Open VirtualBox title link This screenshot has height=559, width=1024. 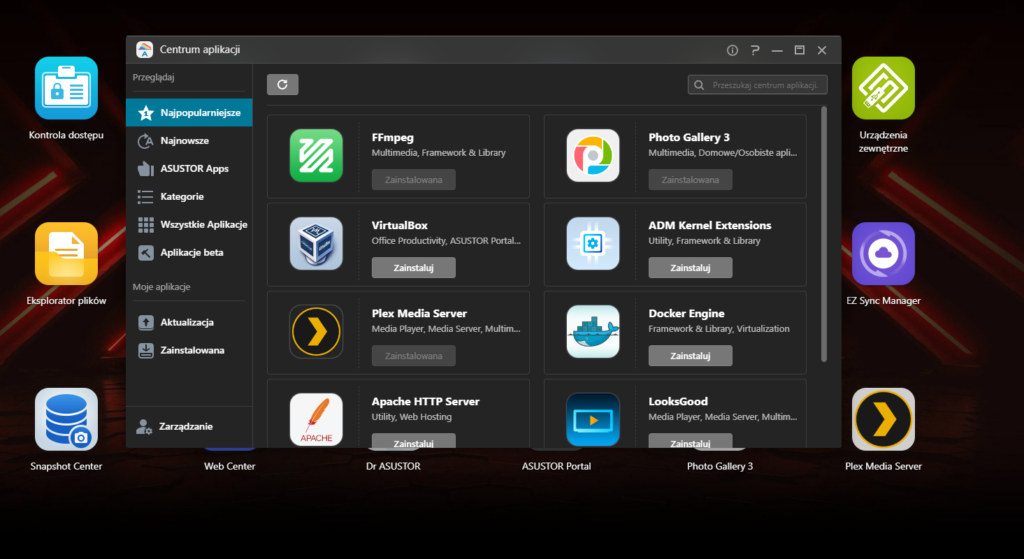[400, 225]
